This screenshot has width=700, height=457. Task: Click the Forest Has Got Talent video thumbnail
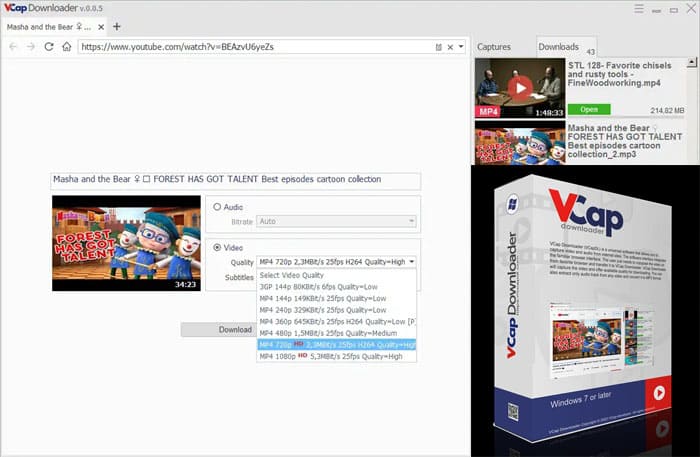pos(126,243)
